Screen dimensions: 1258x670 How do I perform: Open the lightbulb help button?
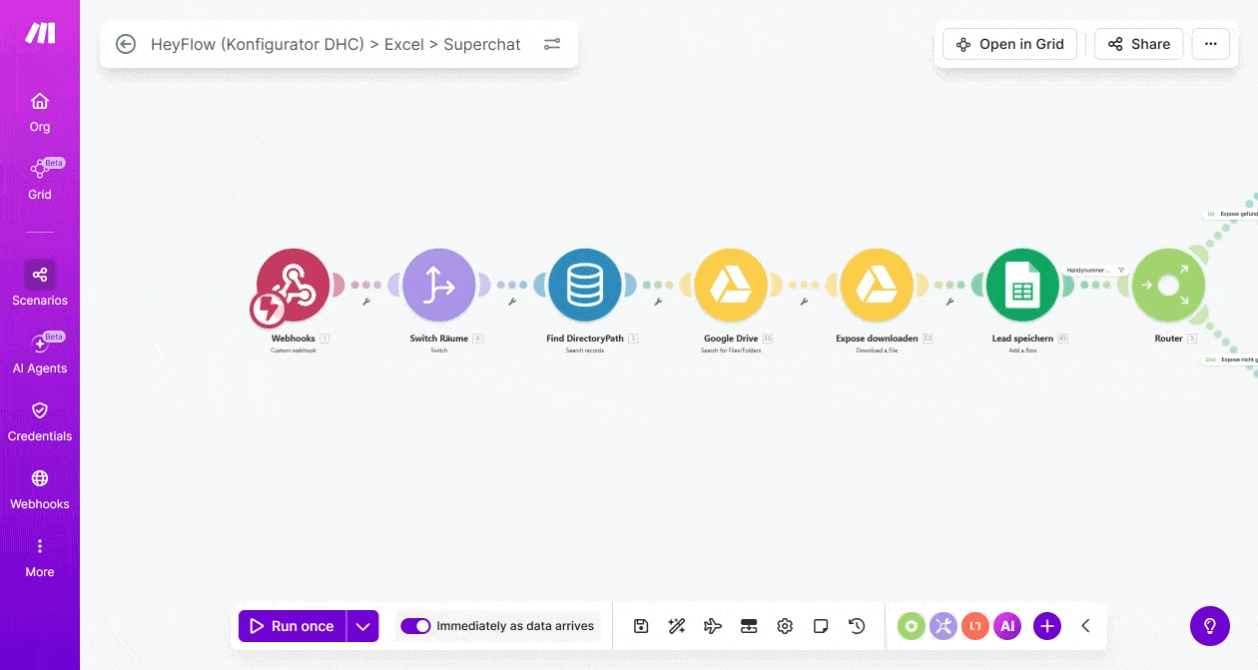point(1210,626)
